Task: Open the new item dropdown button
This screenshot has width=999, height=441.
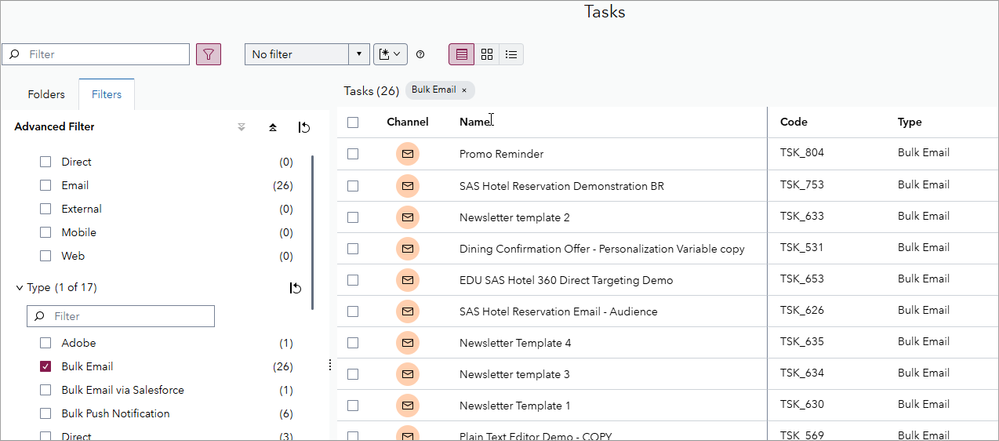Action: tap(390, 54)
